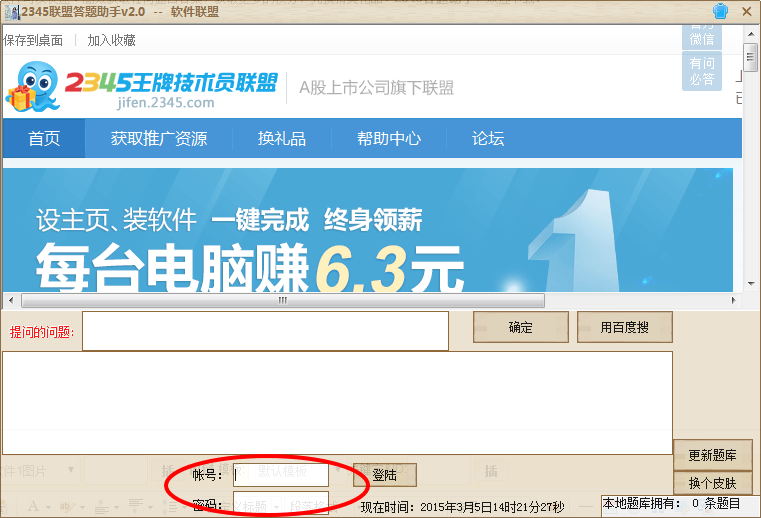Open 保存到桌面 link

(33, 40)
